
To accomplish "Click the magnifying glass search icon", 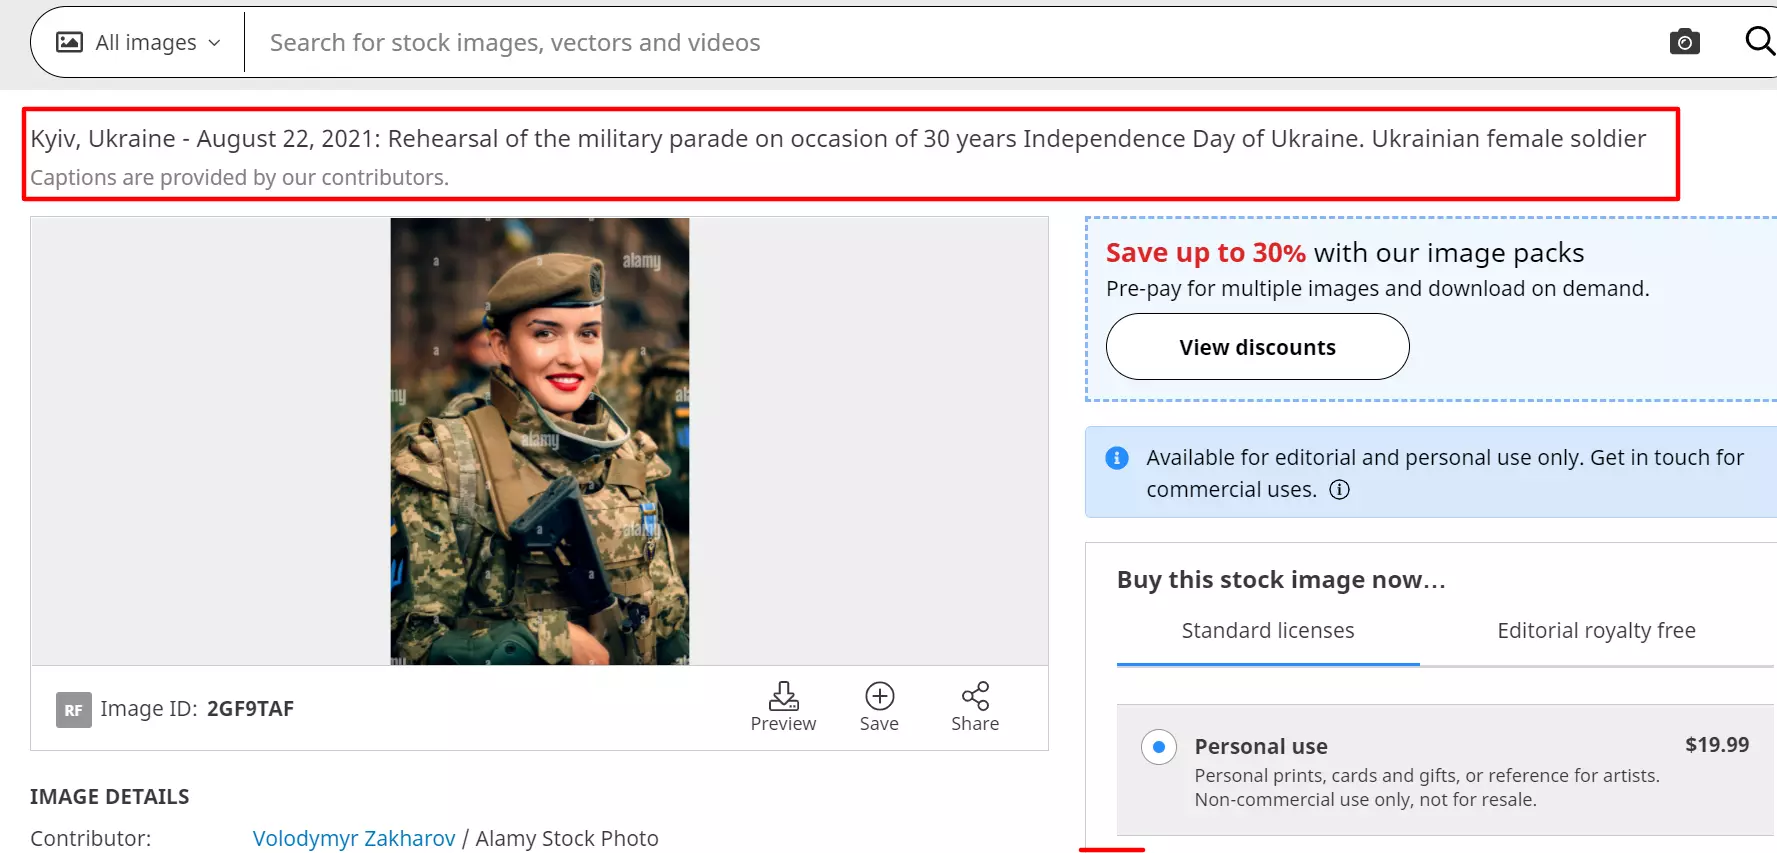I will 1759,41.
